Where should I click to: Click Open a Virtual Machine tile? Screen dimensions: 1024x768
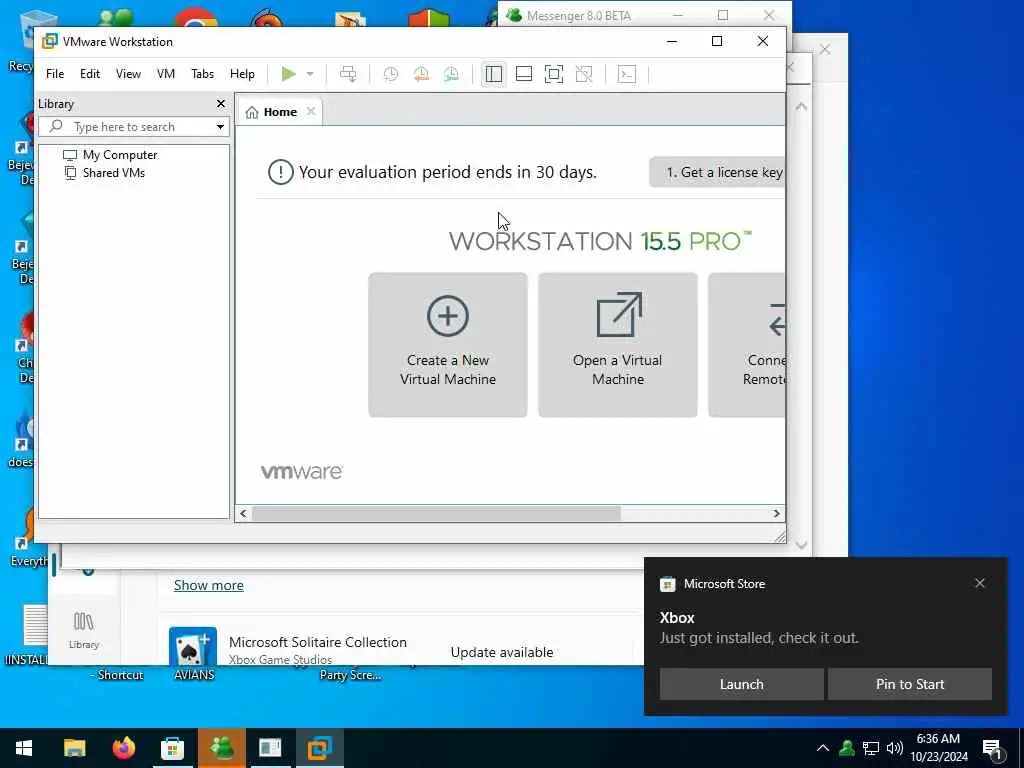click(618, 345)
